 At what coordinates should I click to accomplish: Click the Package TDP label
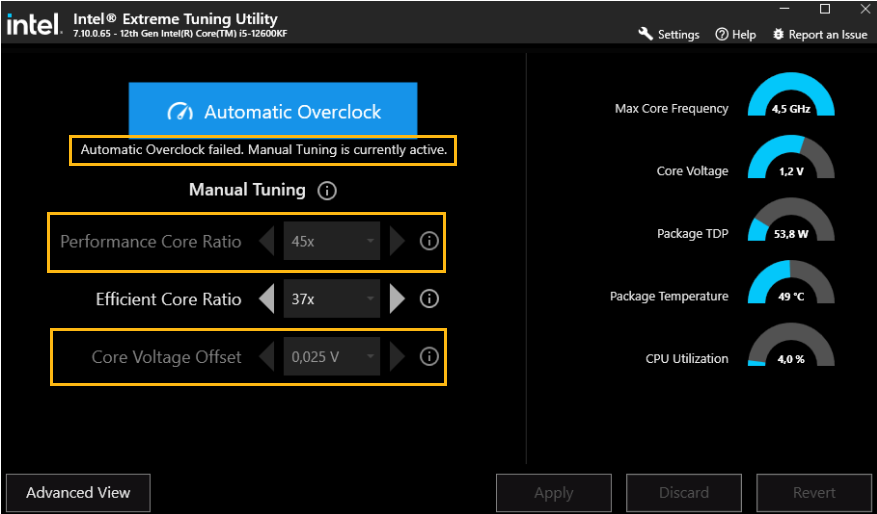click(692, 234)
